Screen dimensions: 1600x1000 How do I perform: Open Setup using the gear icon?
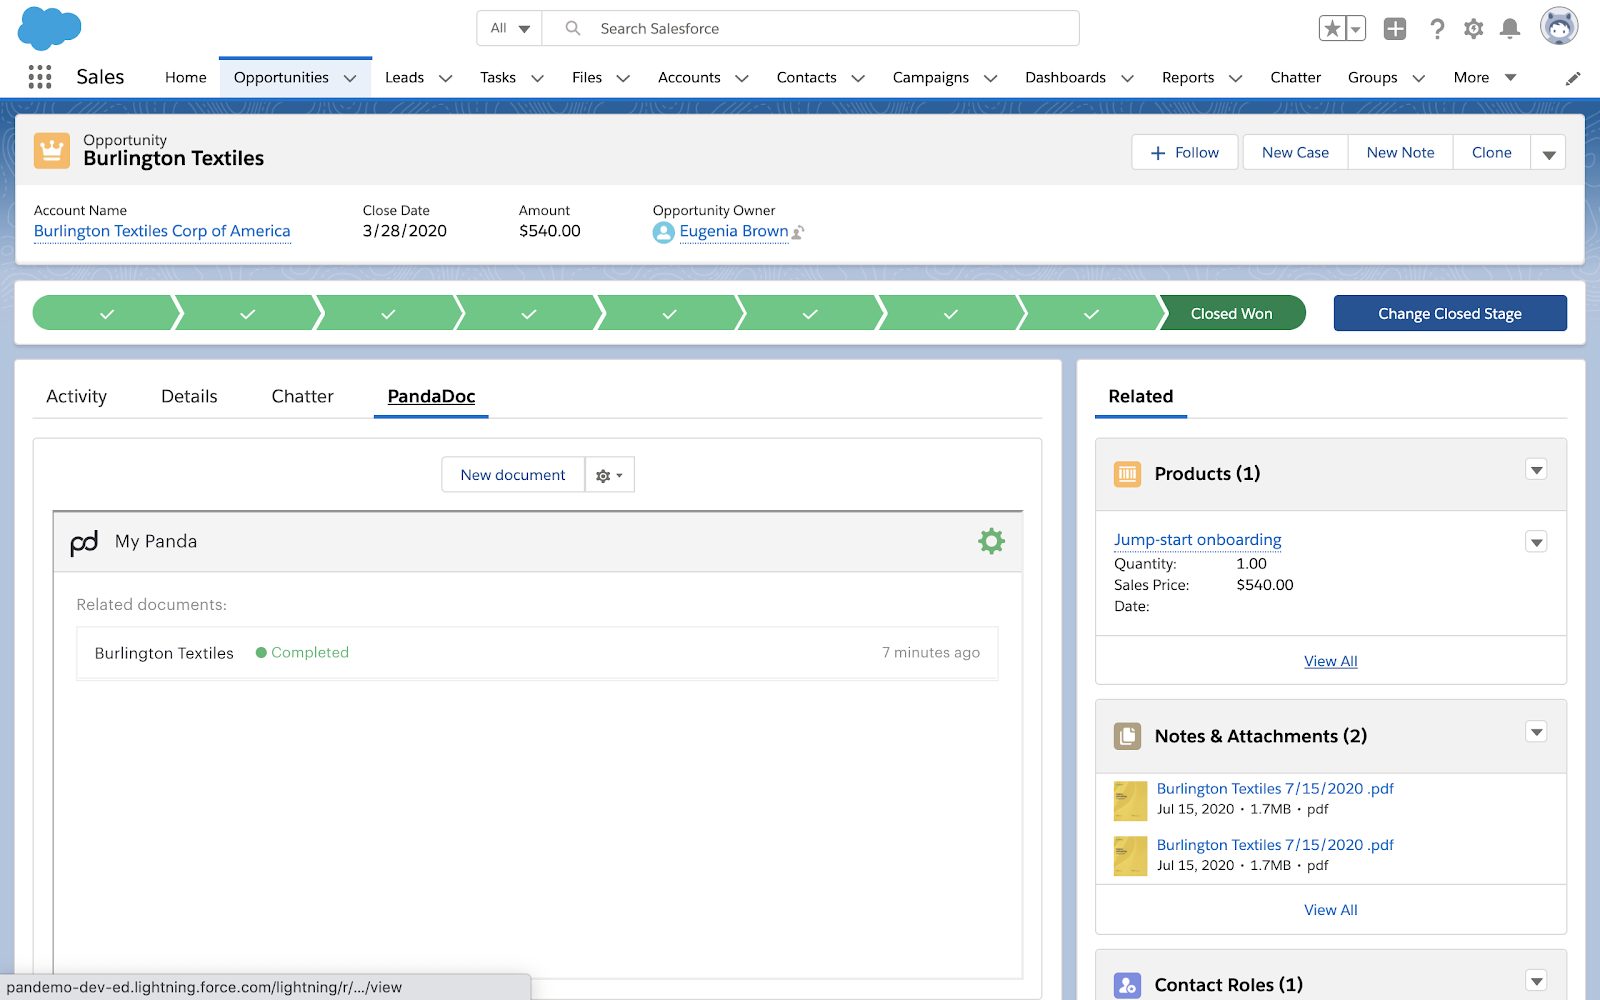click(x=1473, y=29)
